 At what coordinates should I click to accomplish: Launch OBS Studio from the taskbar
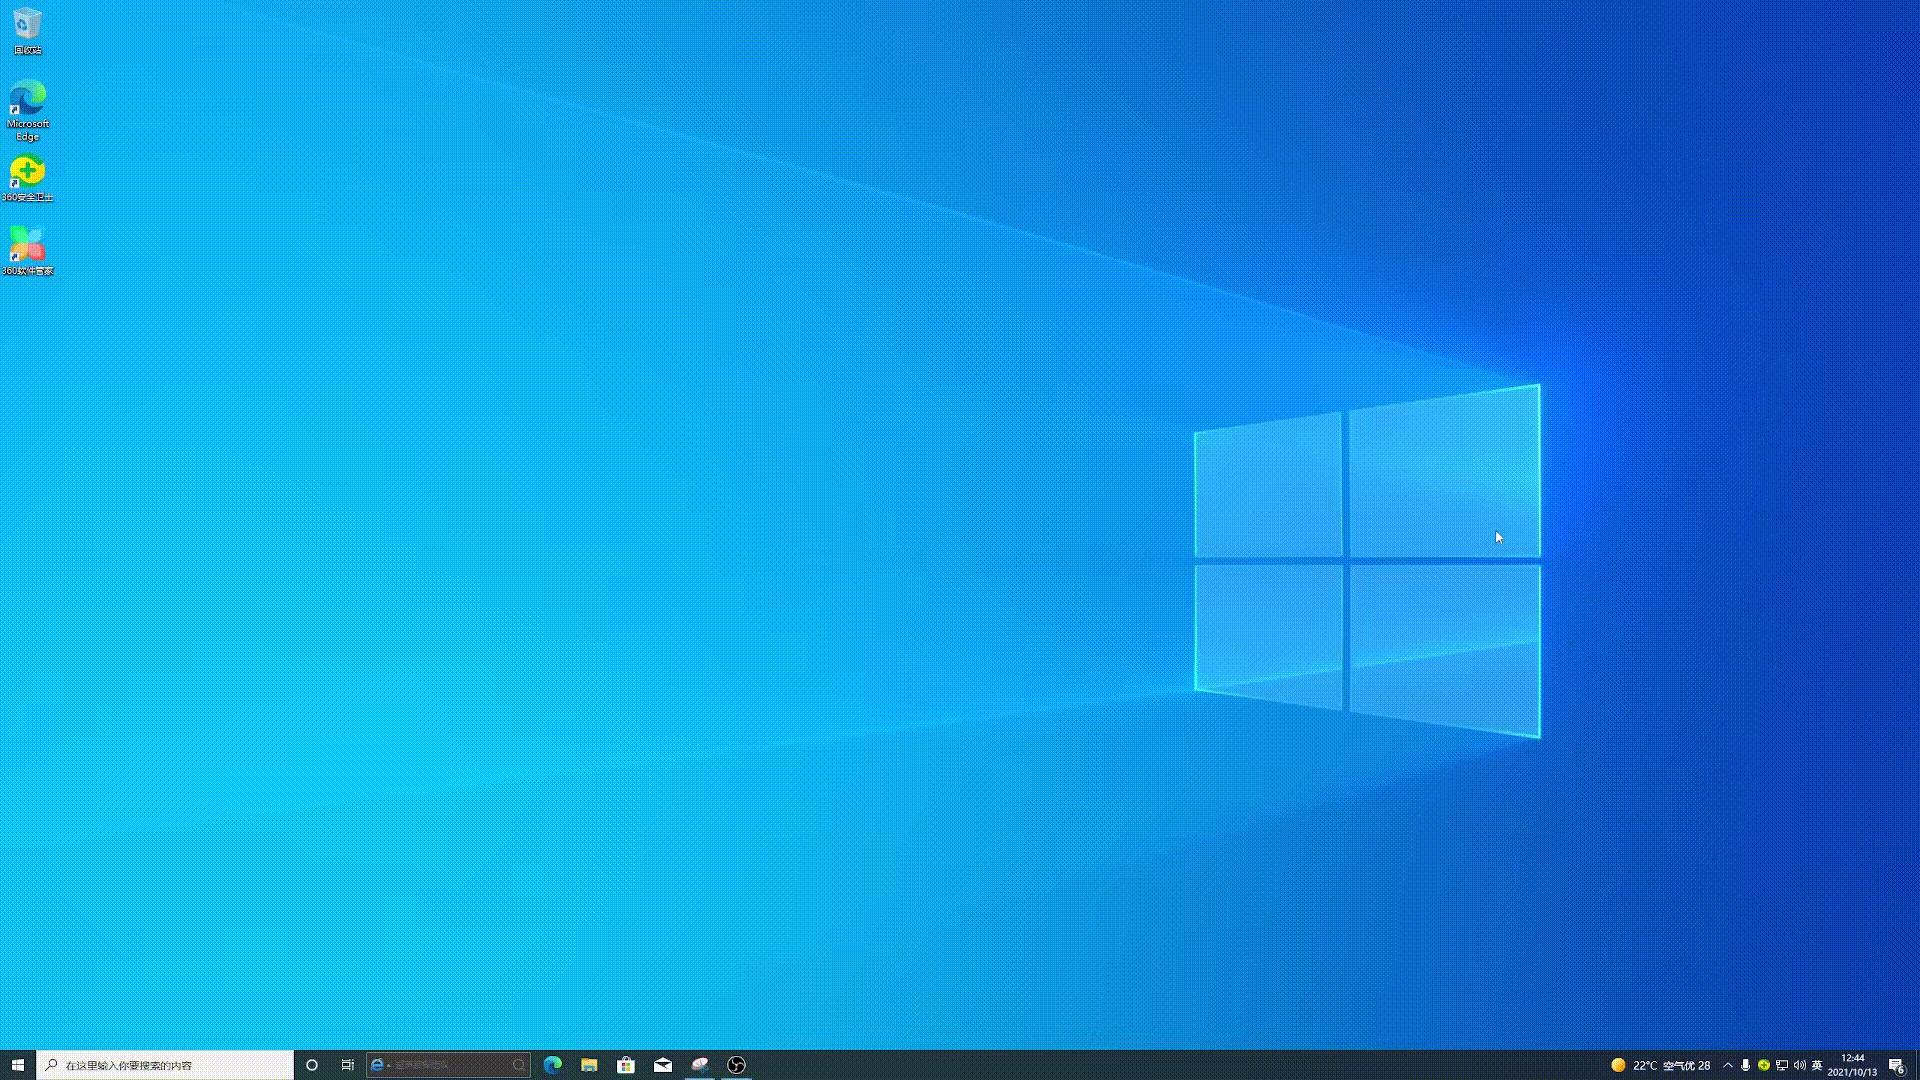(x=737, y=1065)
